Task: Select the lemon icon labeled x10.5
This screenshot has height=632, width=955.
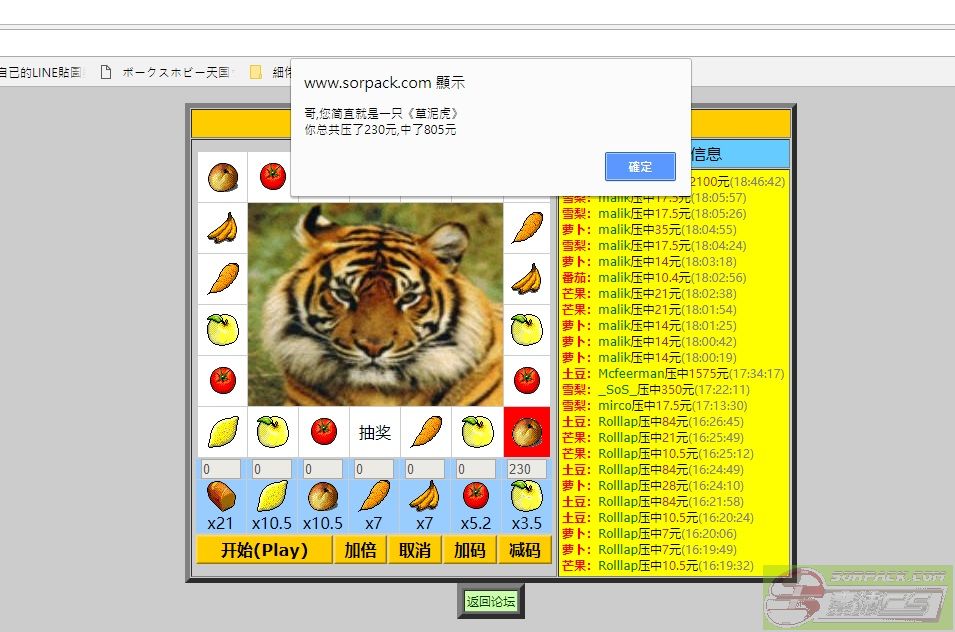Action: 271,496
